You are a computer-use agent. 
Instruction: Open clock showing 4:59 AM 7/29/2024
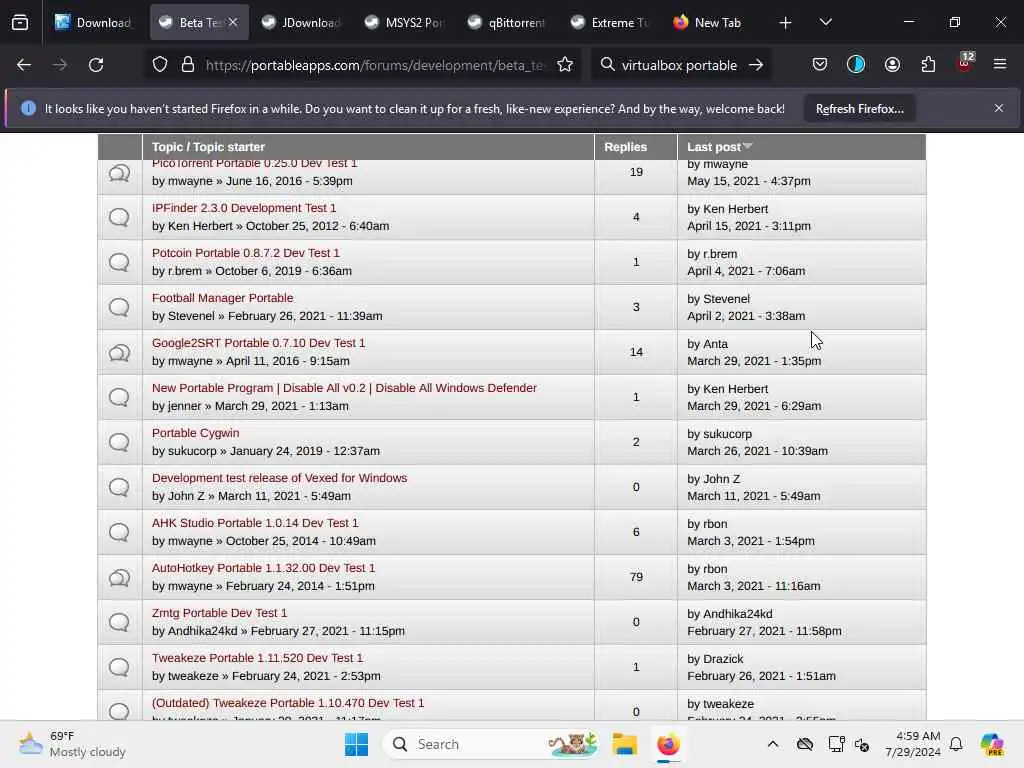[x=913, y=744]
